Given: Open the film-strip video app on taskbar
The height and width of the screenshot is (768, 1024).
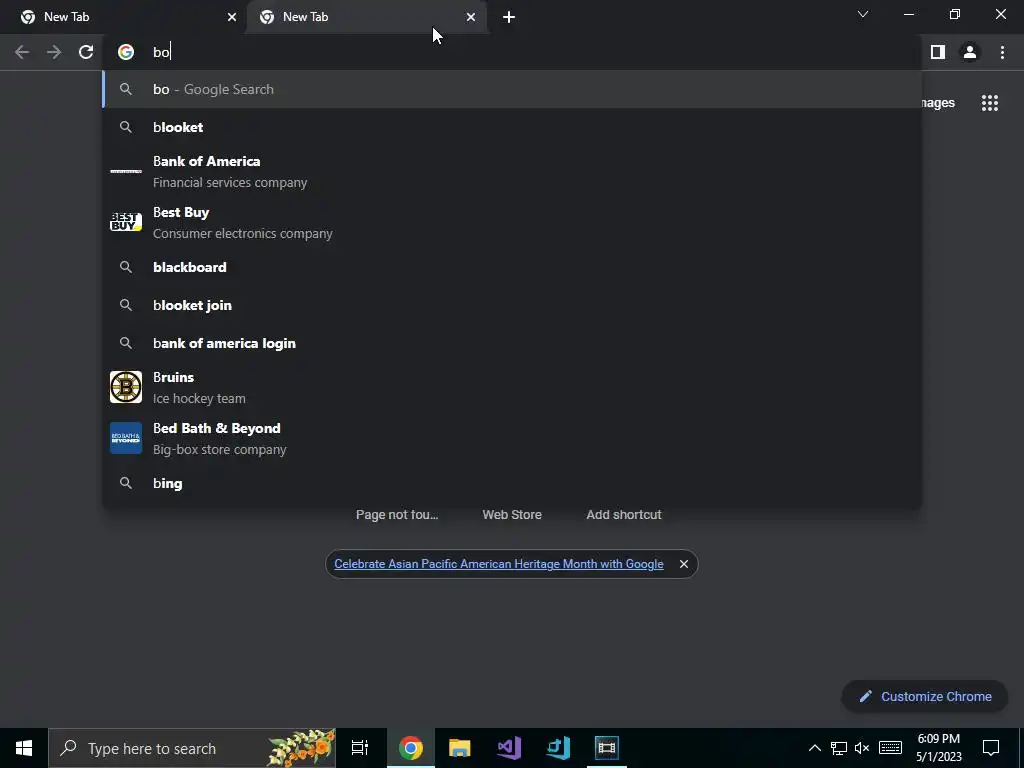Looking at the screenshot, I should pos(607,748).
